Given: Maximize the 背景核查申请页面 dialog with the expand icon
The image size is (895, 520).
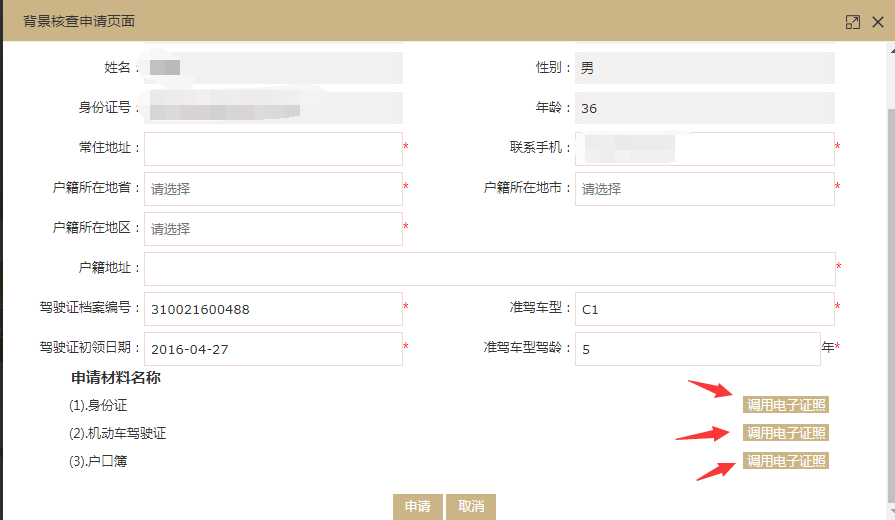Looking at the screenshot, I should click(852, 22).
